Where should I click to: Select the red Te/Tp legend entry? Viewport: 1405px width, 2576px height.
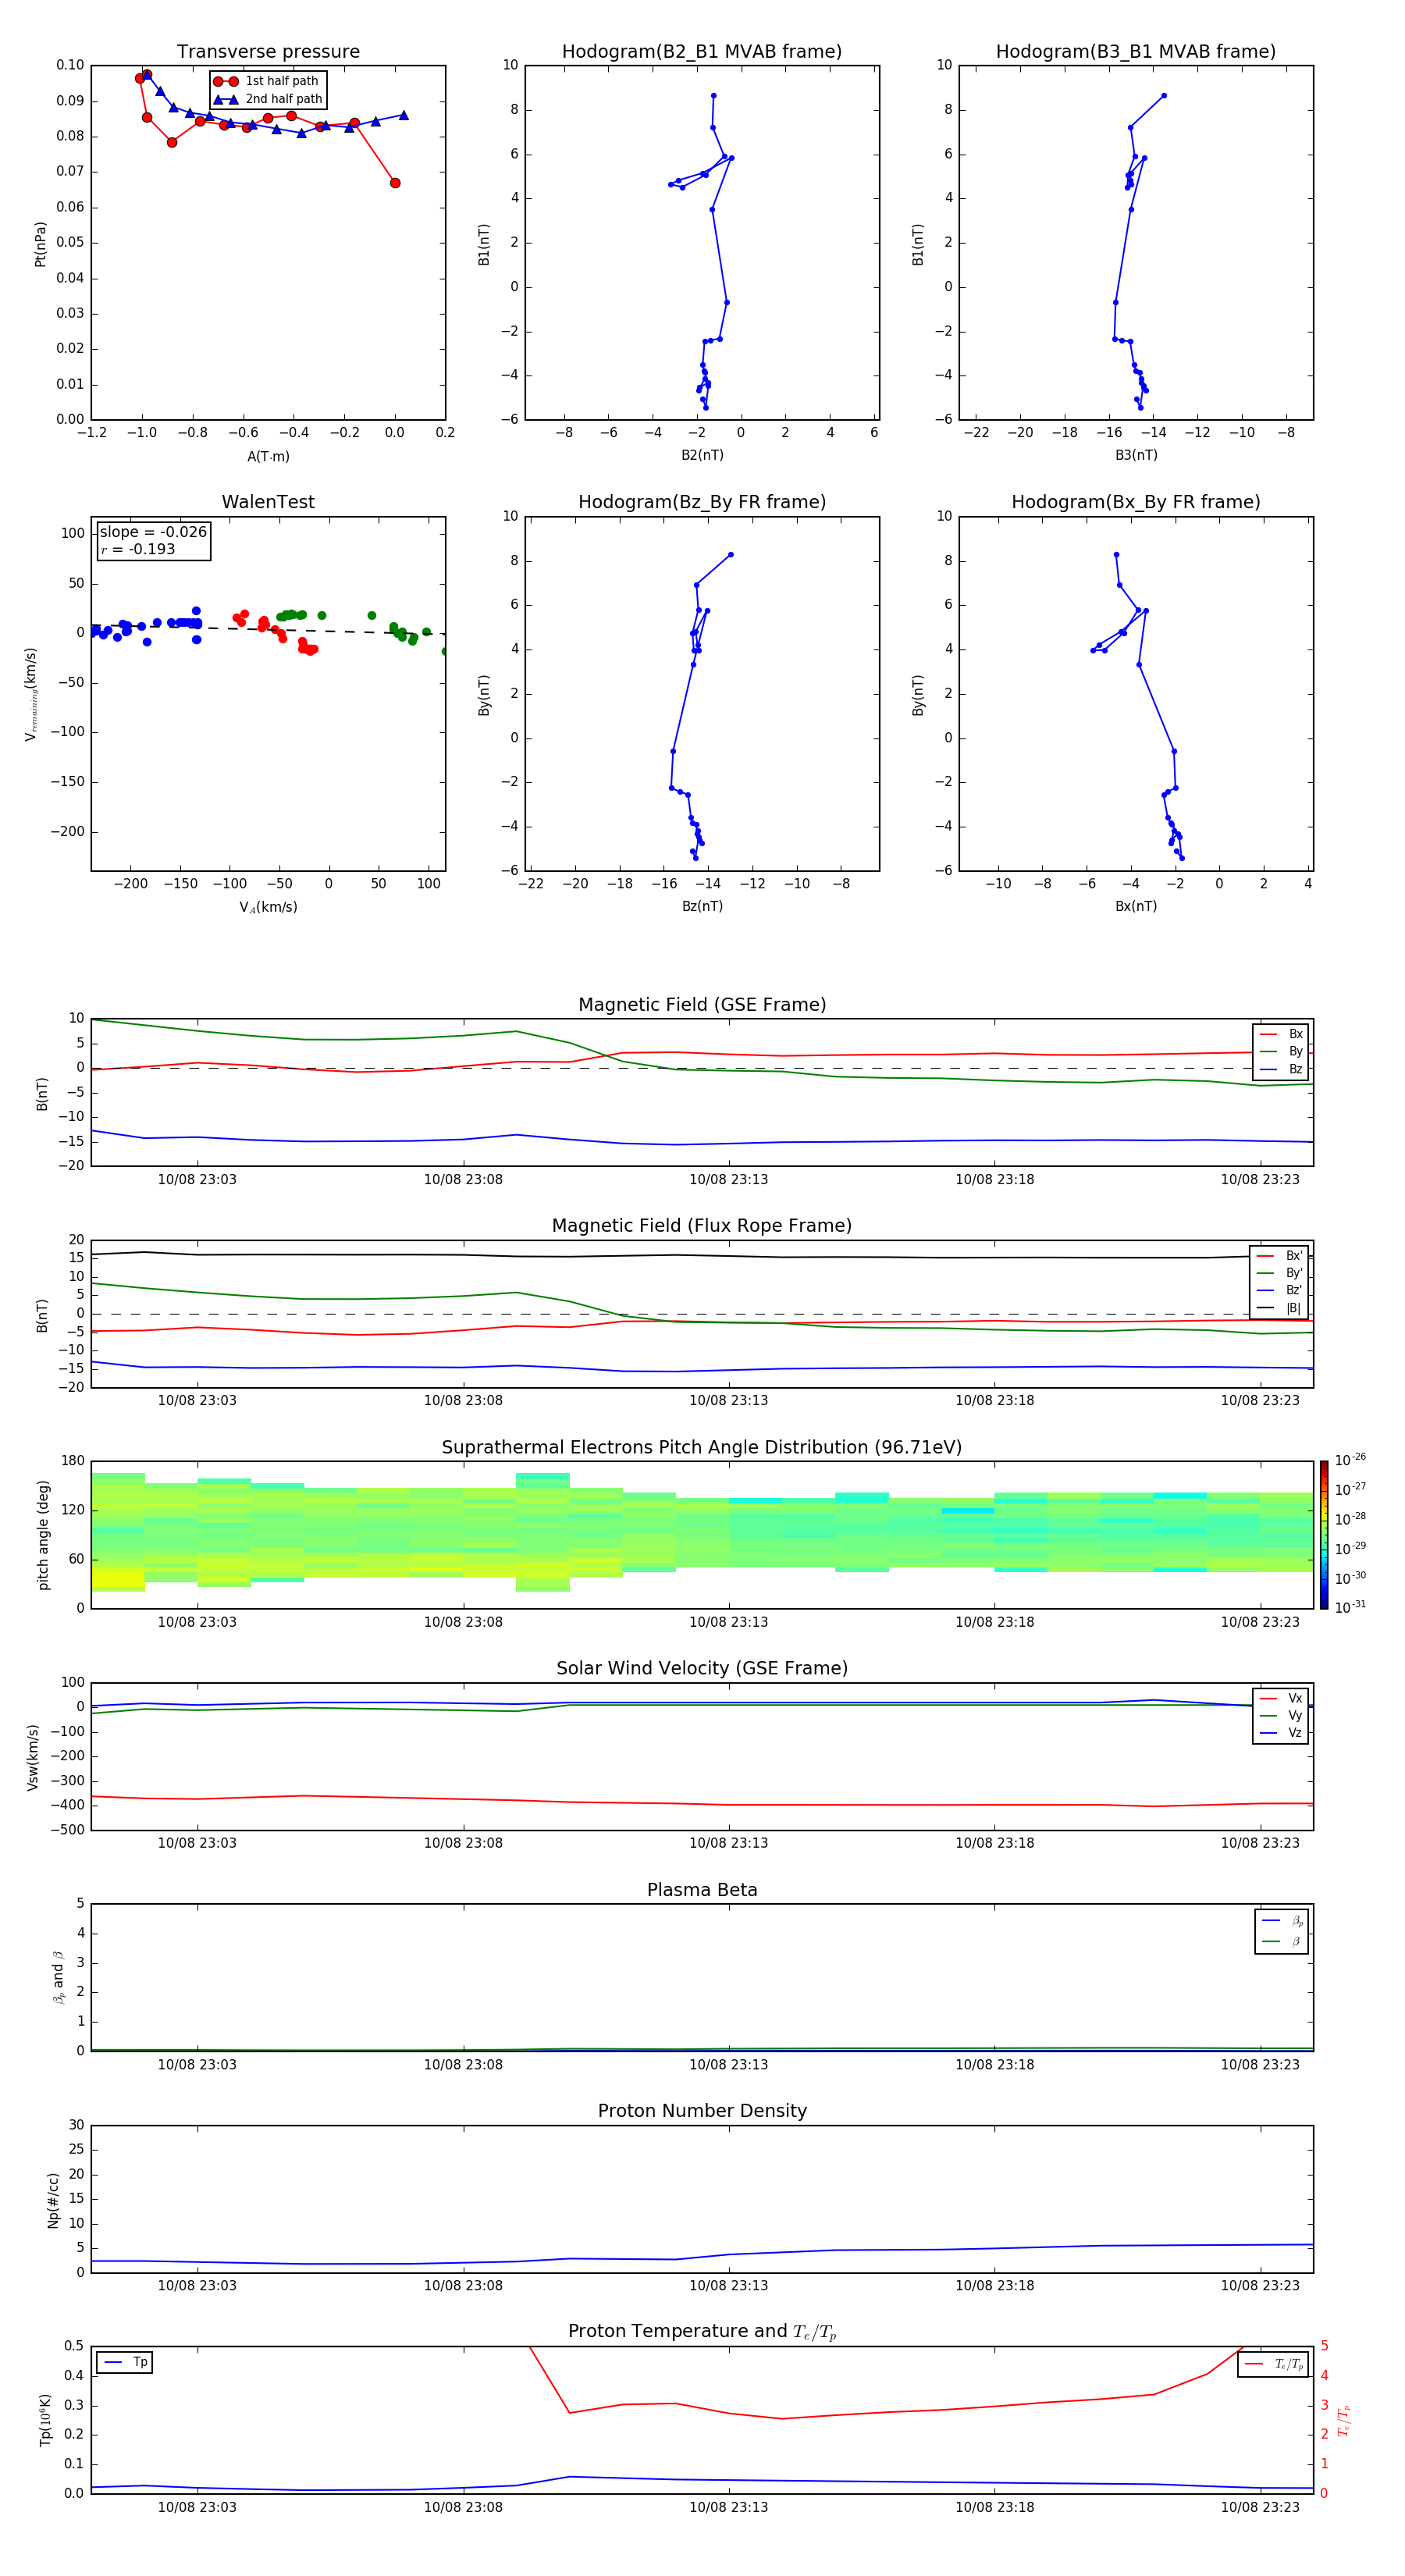[x=1274, y=2364]
